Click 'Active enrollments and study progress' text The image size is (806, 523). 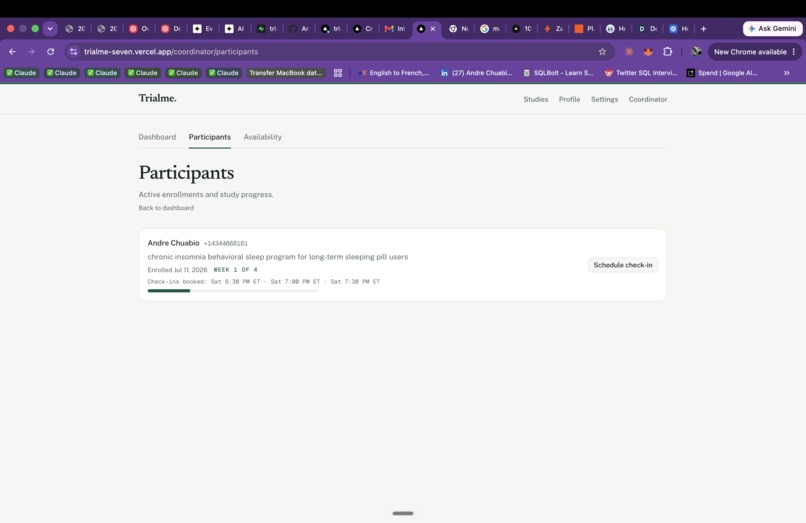(x=206, y=194)
